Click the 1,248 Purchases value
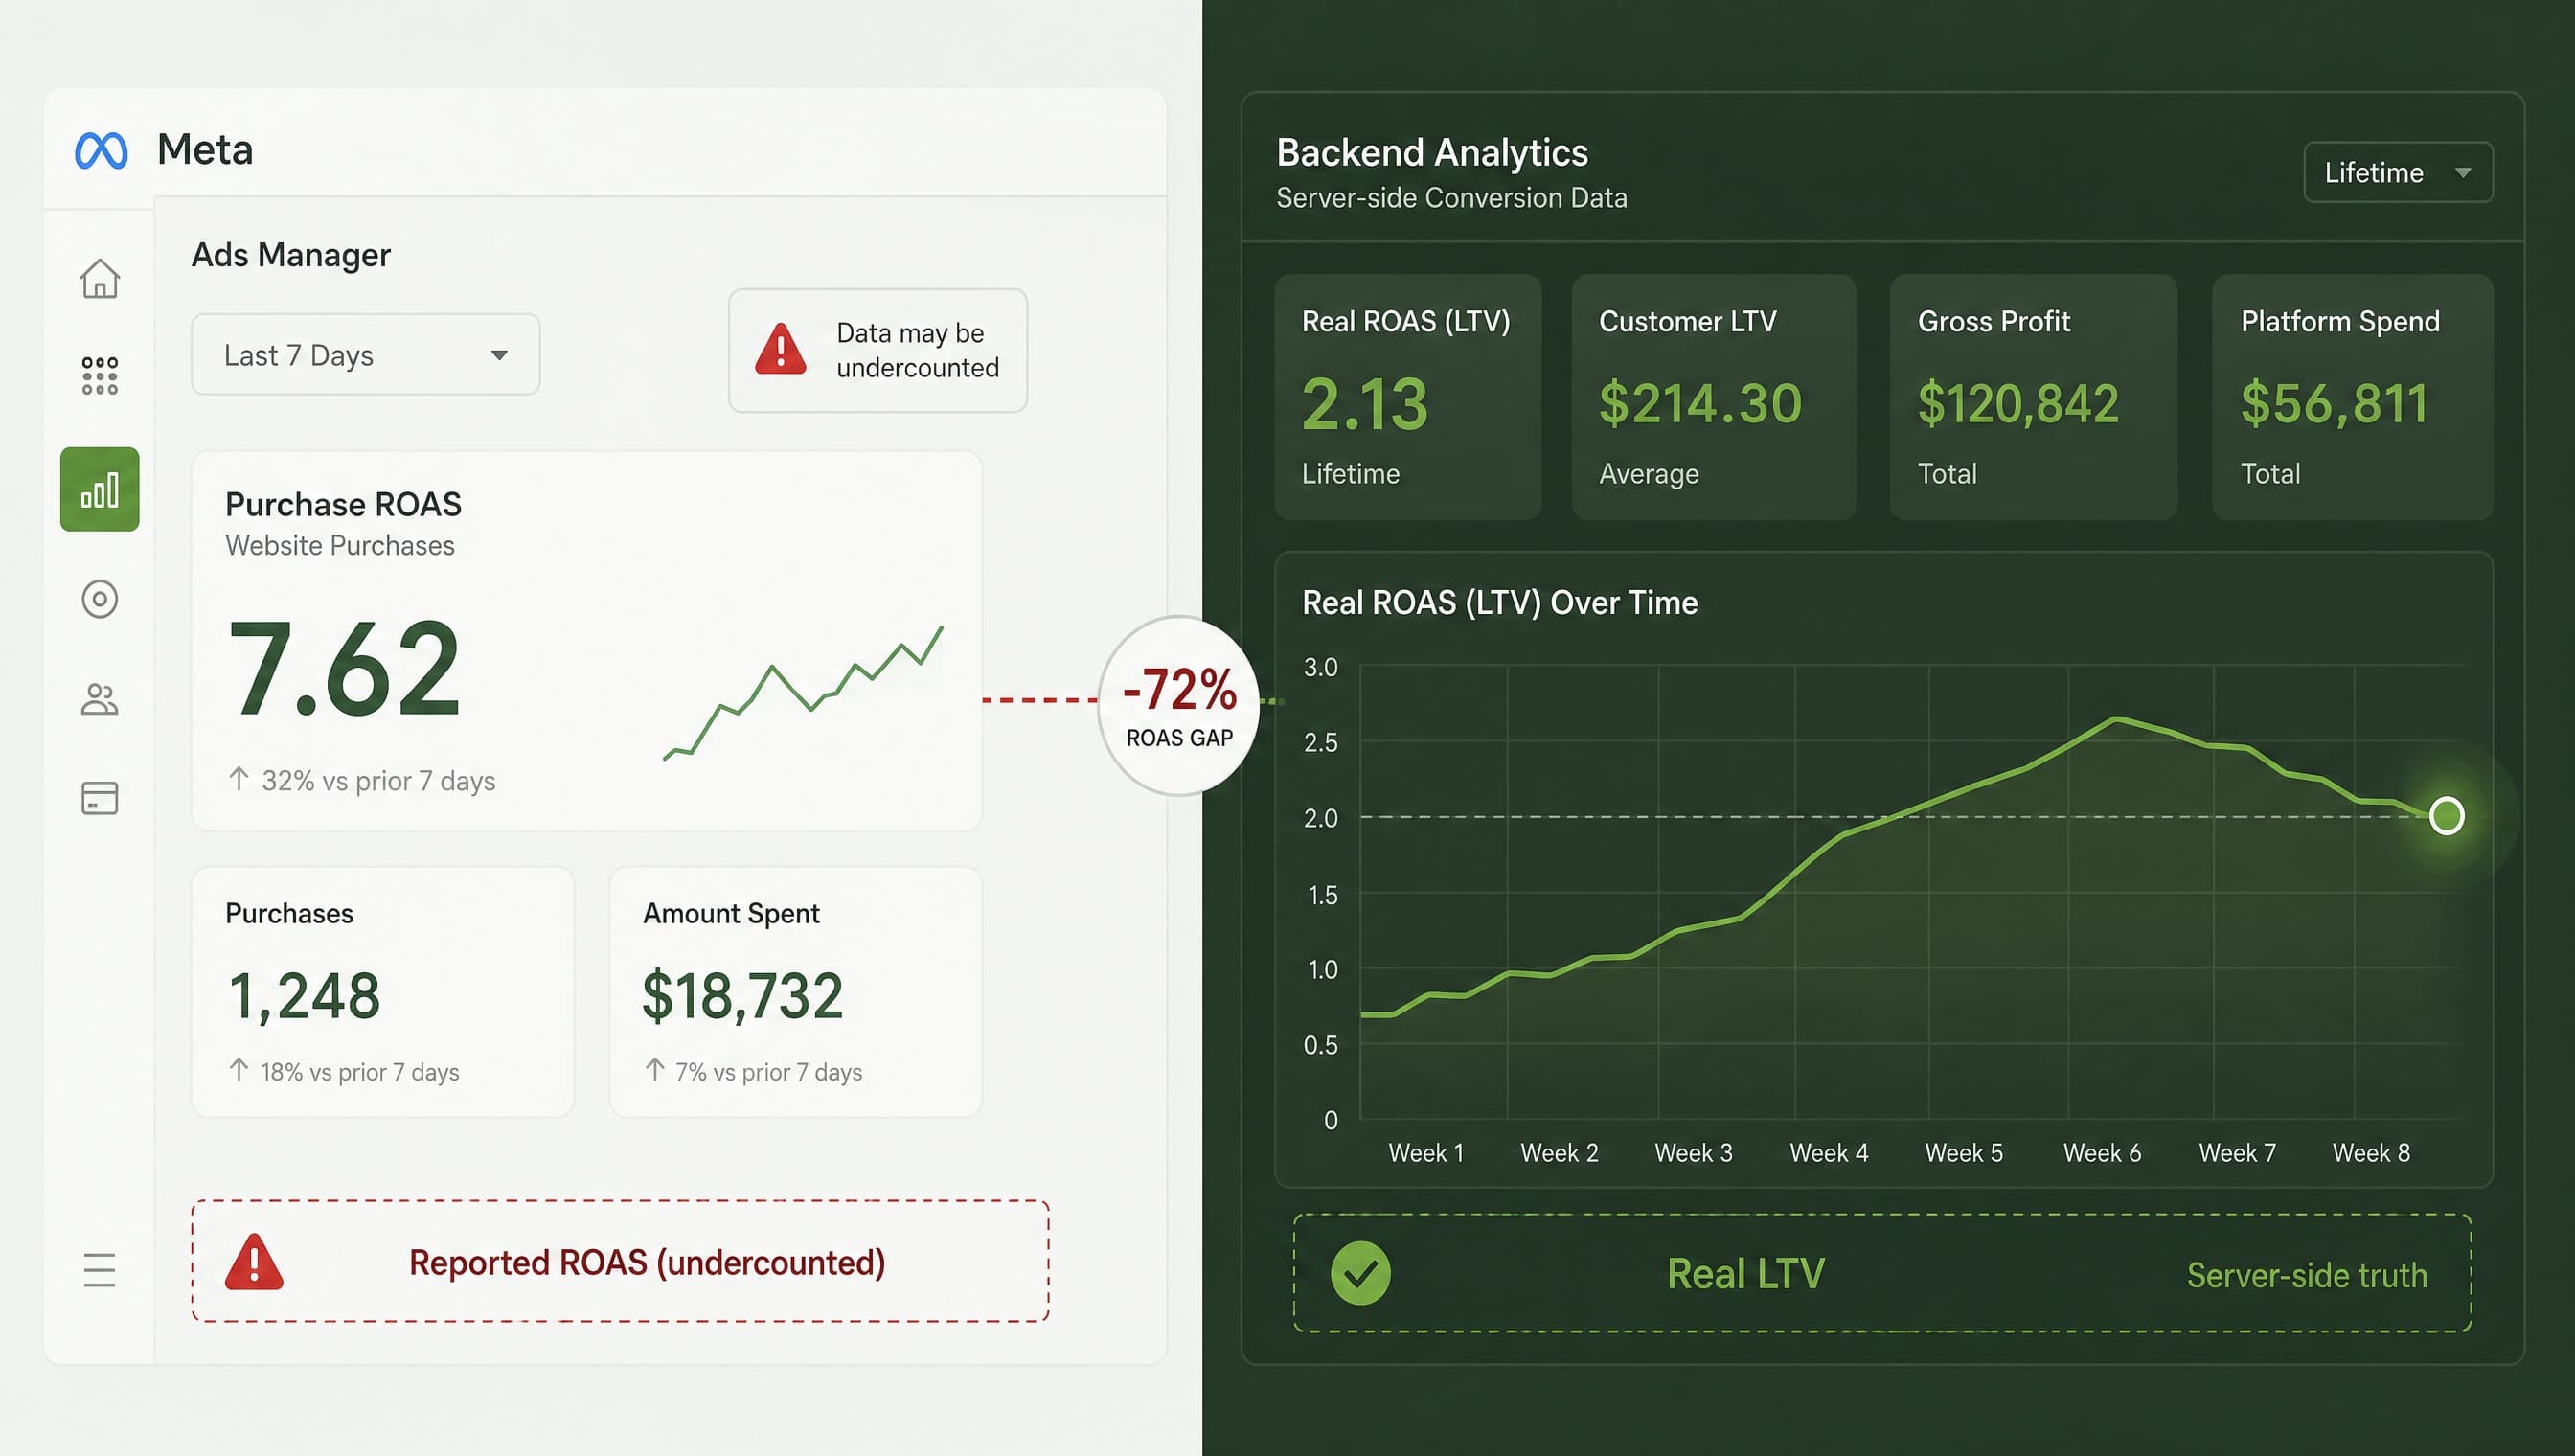 click(x=304, y=996)
